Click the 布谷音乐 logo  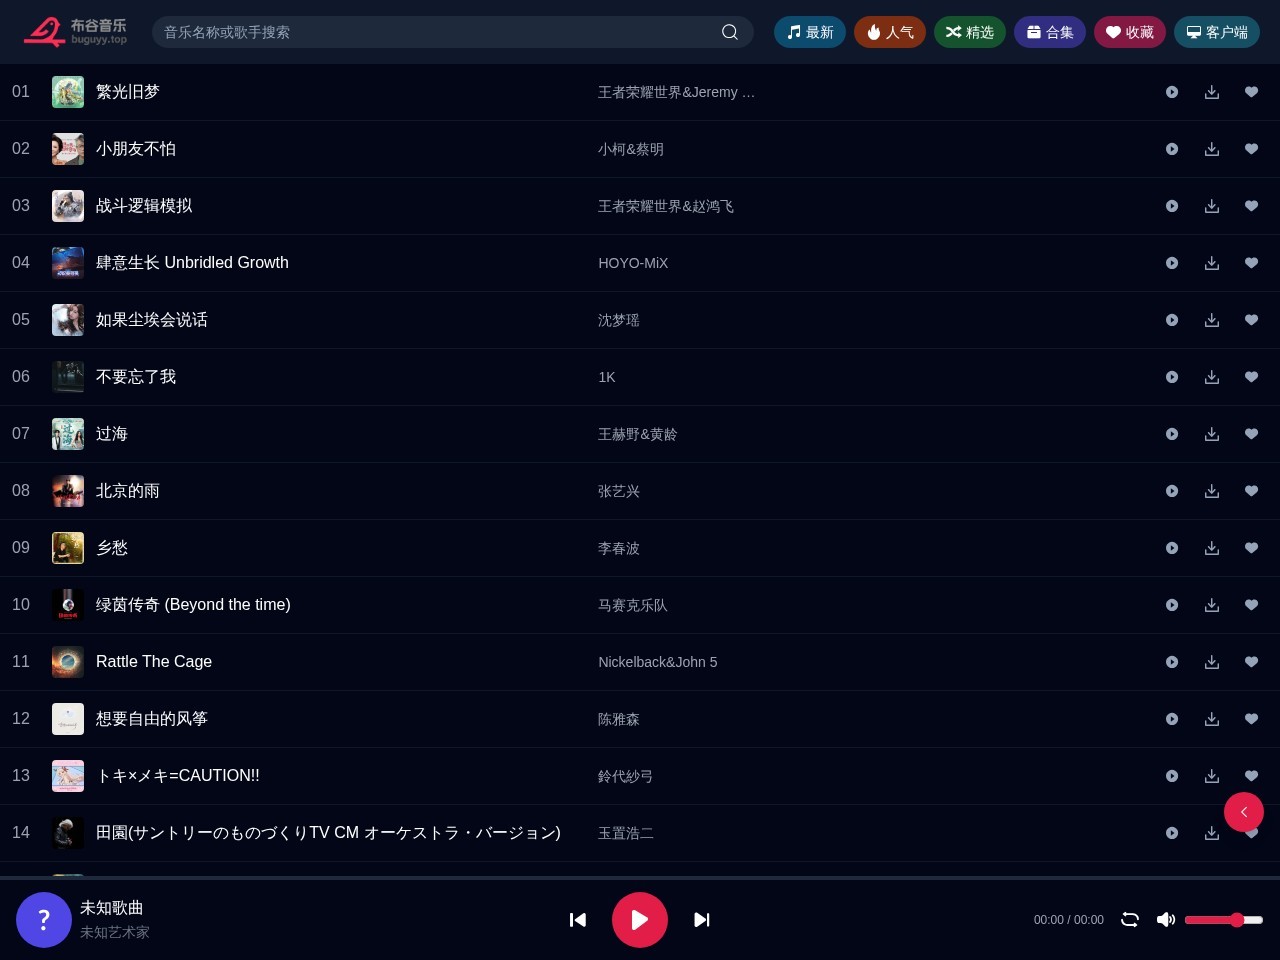[76, 32]
